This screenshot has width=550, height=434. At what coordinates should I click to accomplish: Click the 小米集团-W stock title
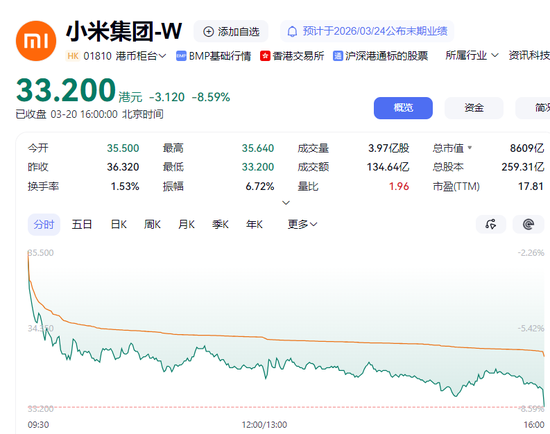[x=124, y=32]
